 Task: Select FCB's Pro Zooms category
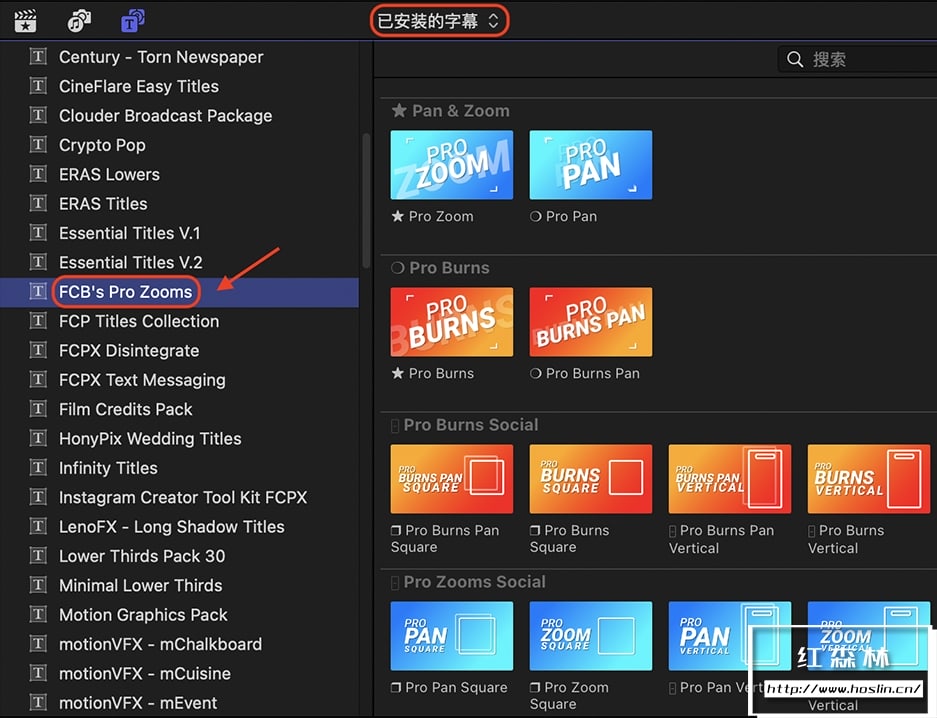179,292
